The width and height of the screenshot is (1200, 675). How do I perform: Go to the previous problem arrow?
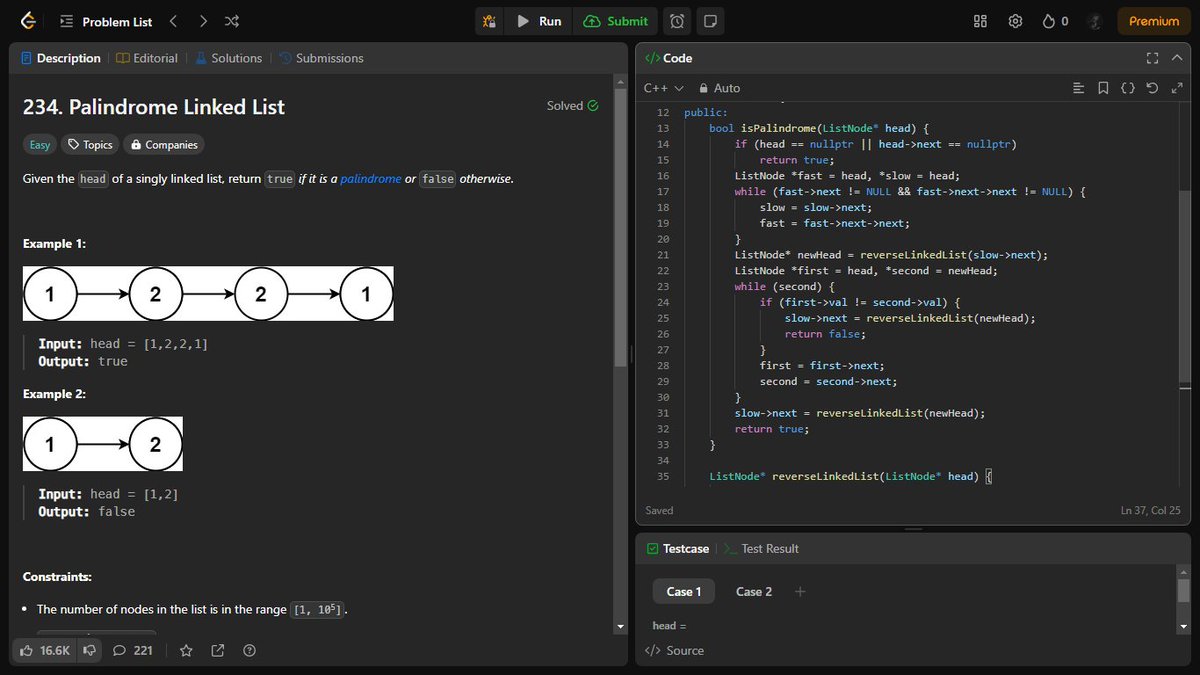tap(174, 21)
